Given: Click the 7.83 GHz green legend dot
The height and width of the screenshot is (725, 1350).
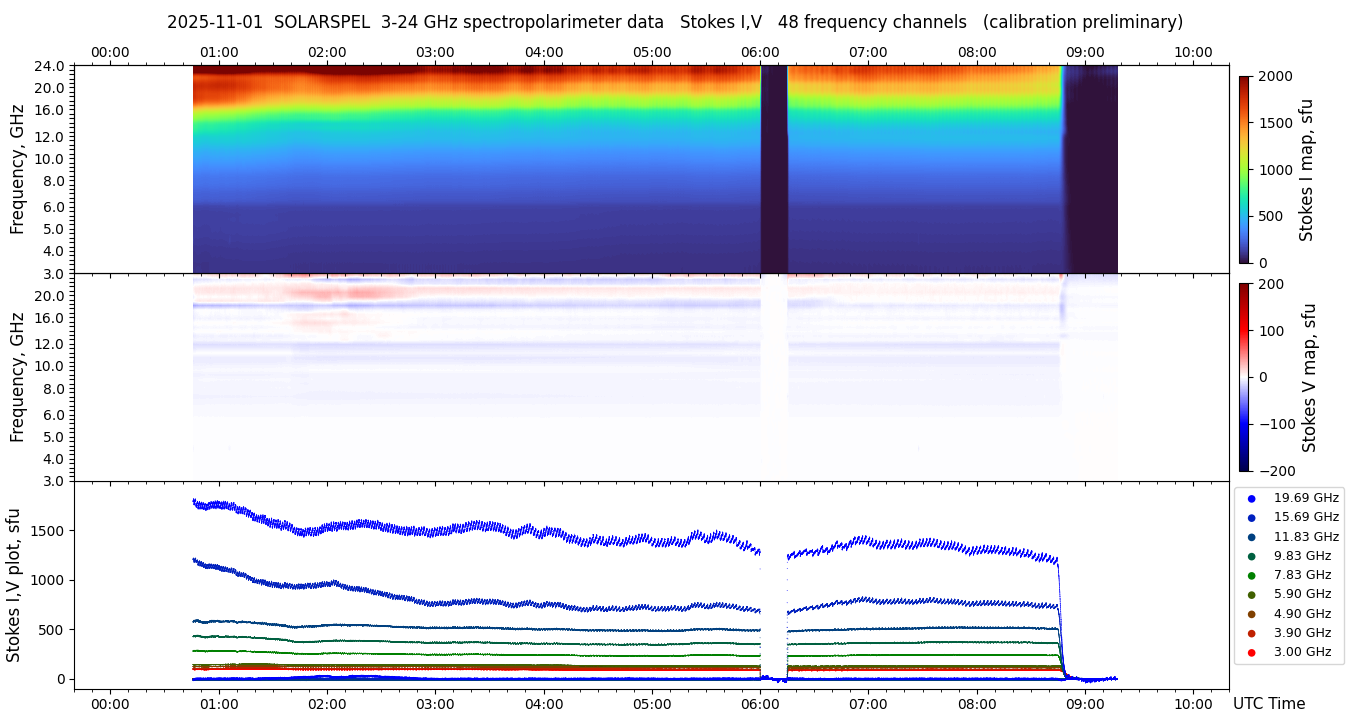Looking at the screenshot, I should pyautogui.click(x=1251, y=575).
